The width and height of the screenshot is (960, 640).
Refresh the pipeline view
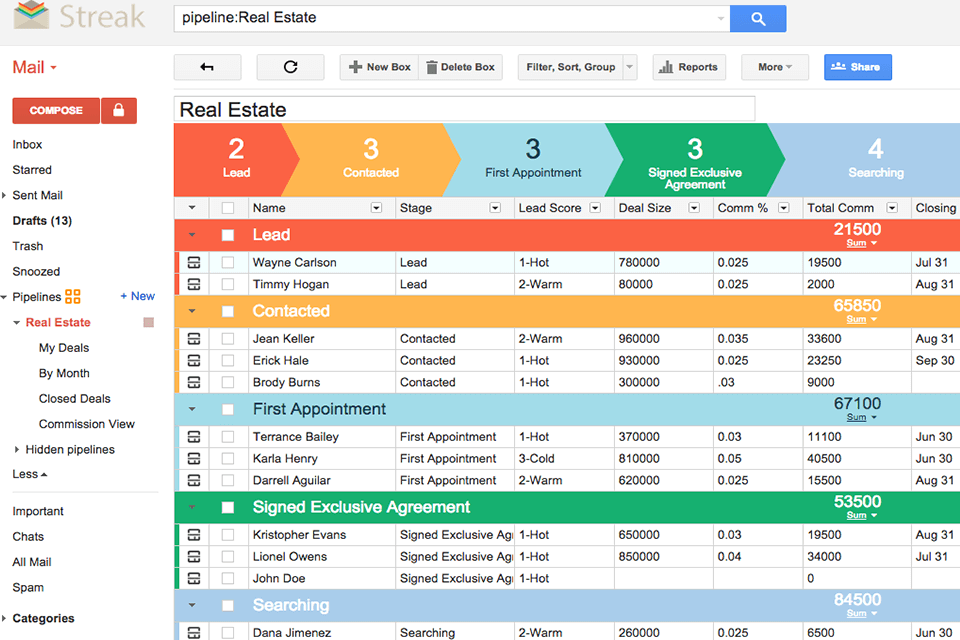point(290,67)
